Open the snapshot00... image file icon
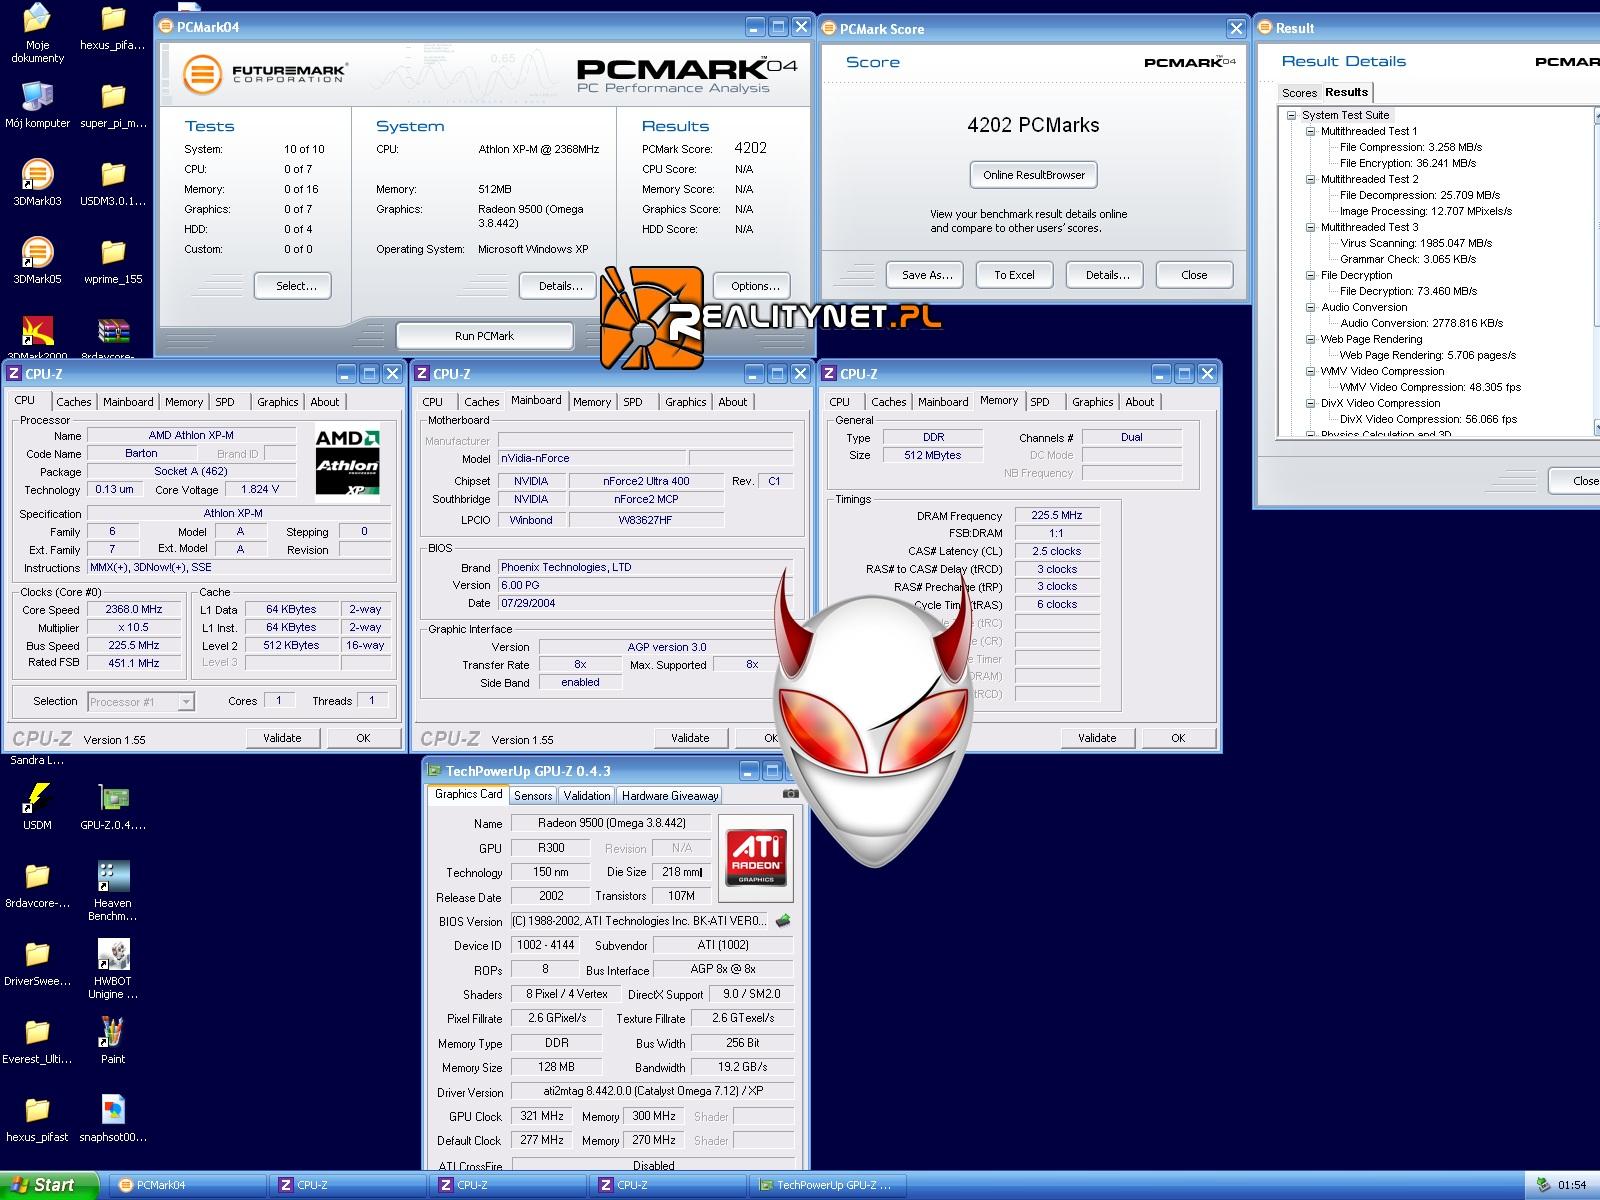Viewport: 1600px width, 1200px height. [113, 1118]
